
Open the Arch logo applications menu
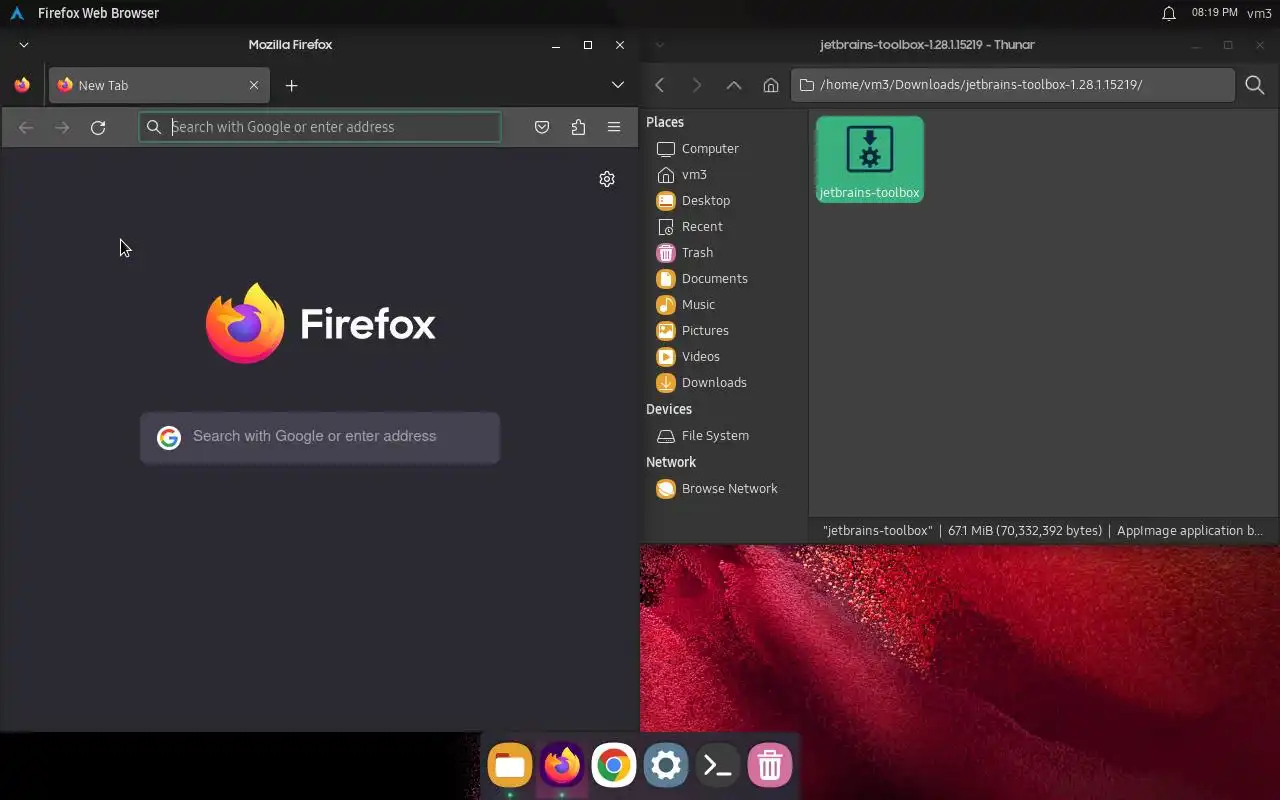coord(16,13)
